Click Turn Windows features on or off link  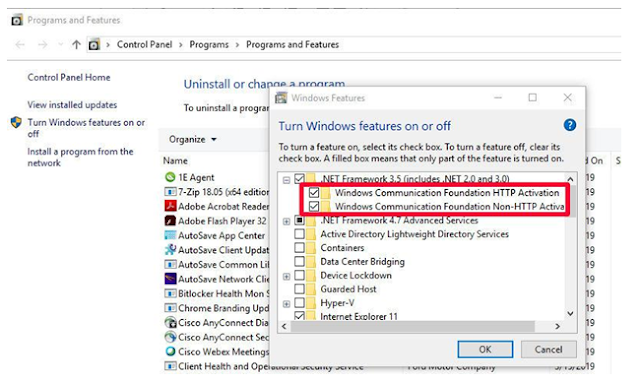pos(86,128)
